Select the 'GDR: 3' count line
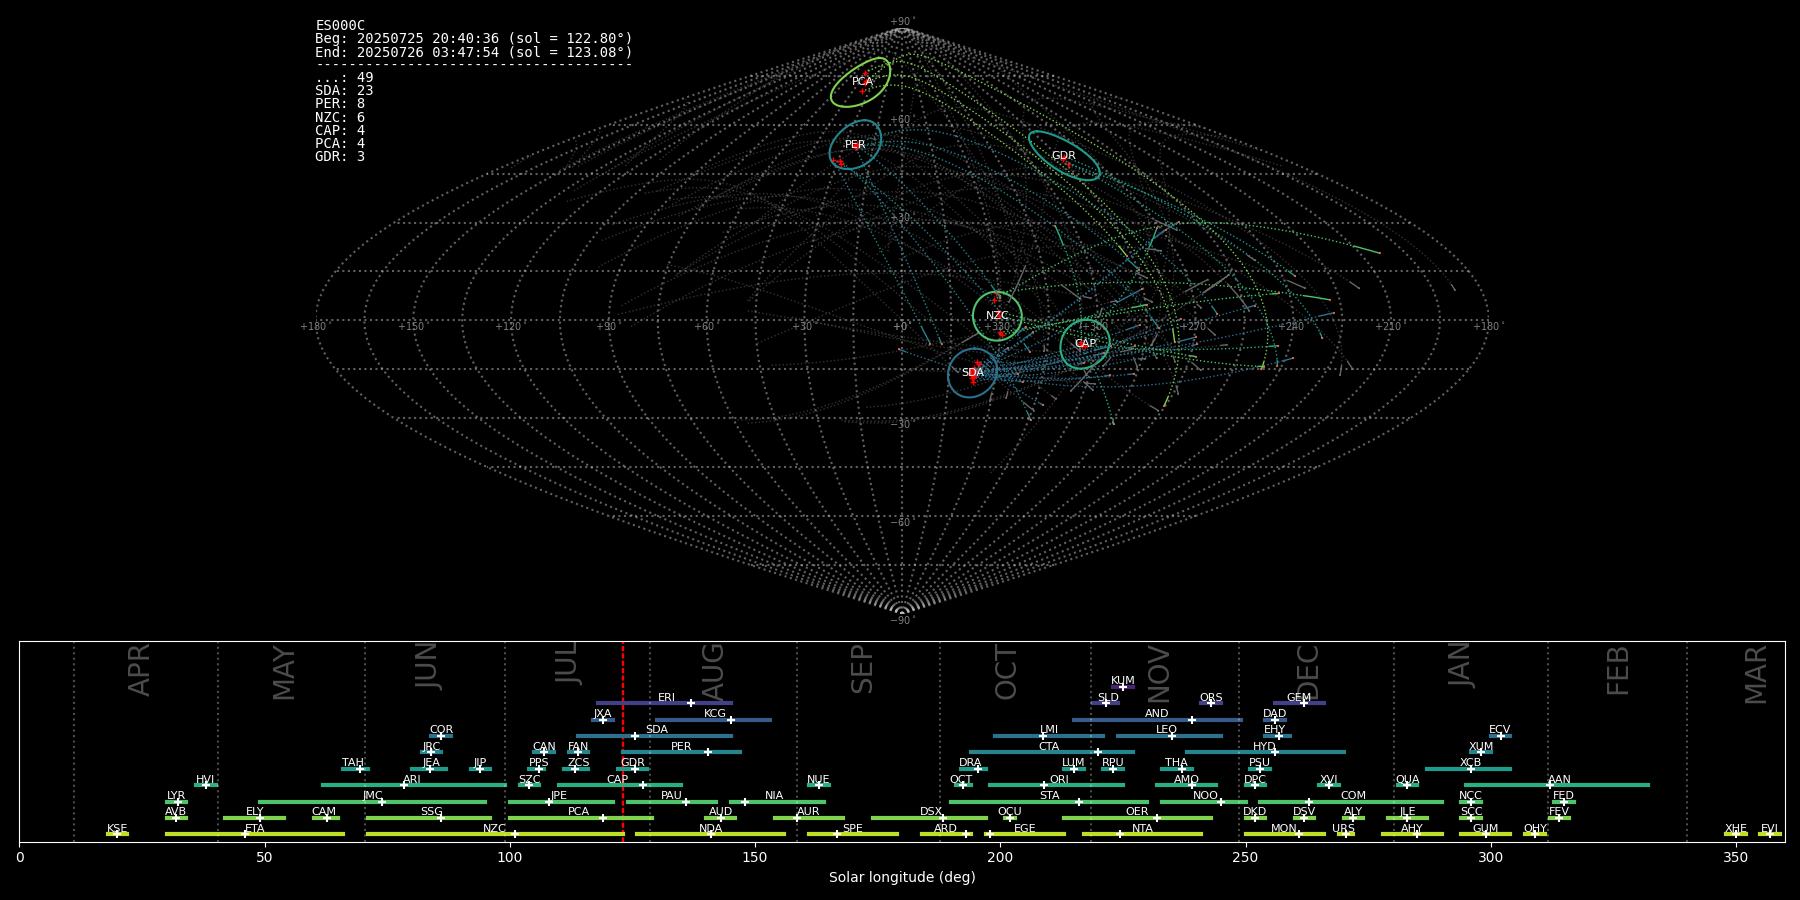The image size is (1800, 900). (340, 157)
